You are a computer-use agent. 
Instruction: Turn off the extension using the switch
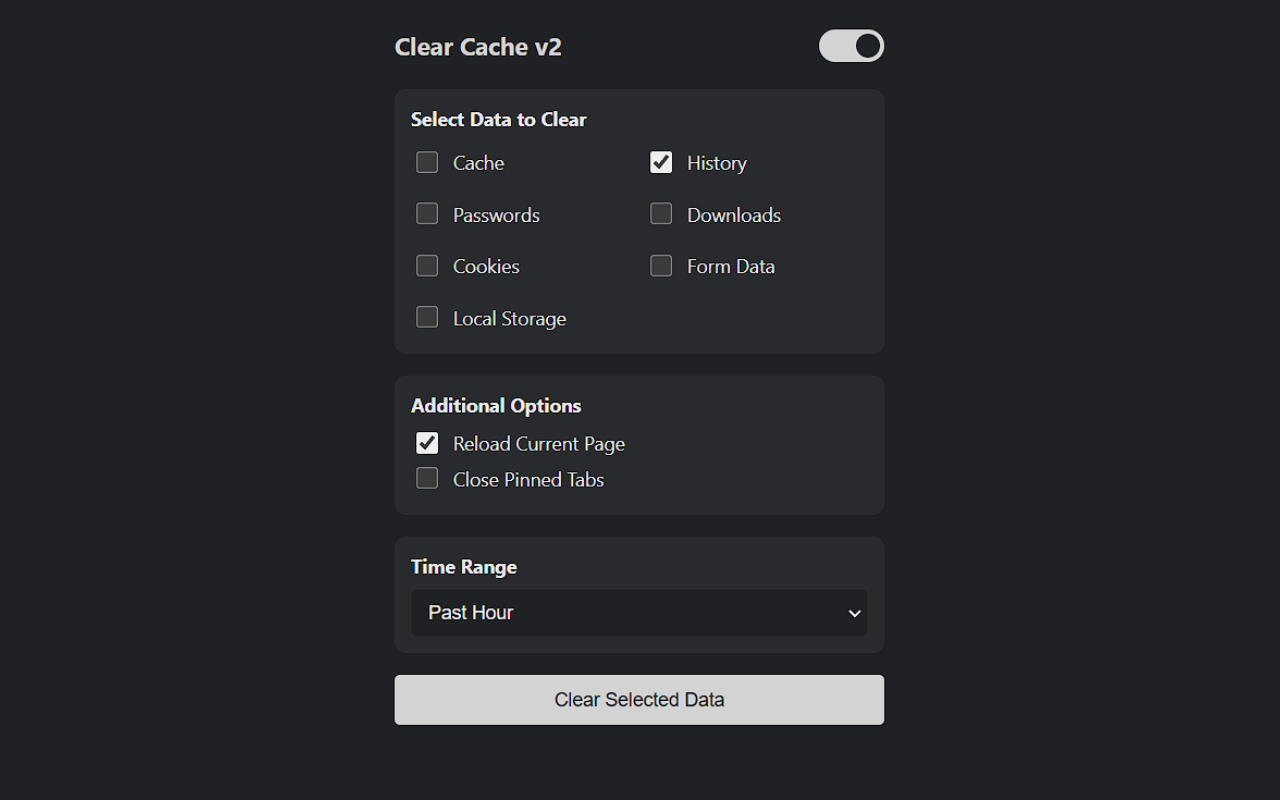pos(851,45)
